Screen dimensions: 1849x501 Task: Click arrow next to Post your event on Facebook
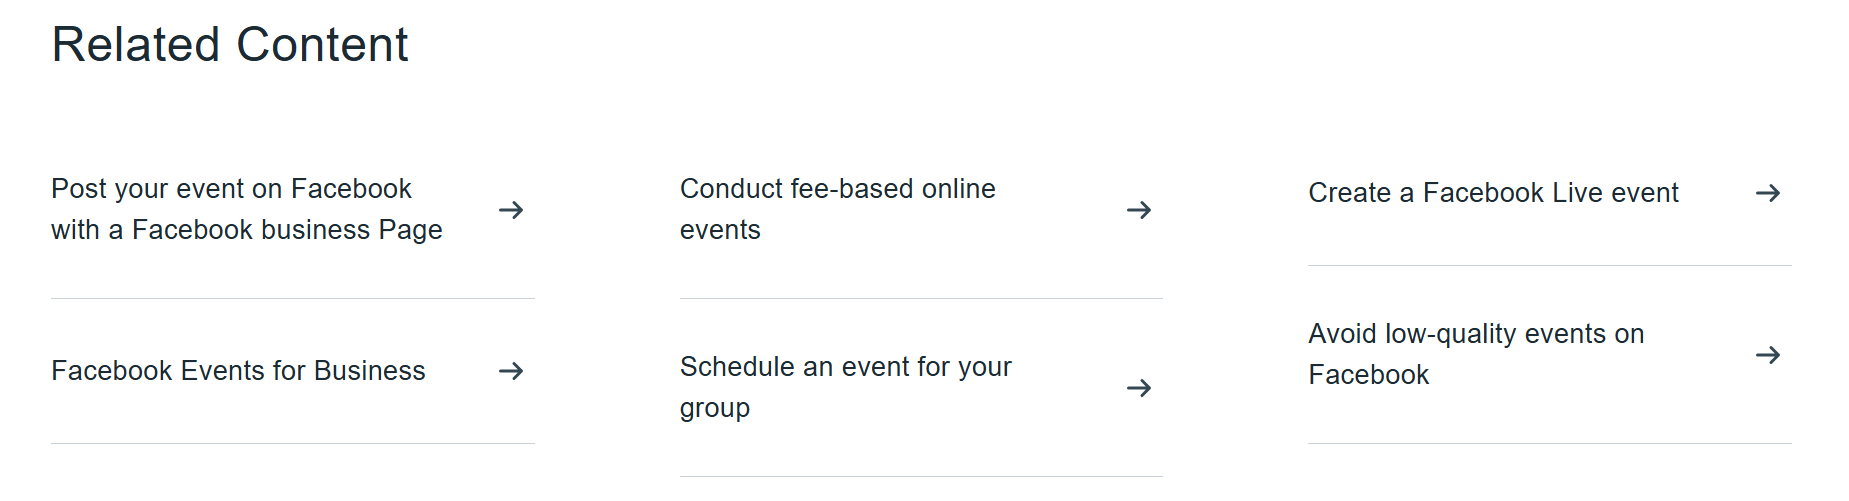(511, 210)
